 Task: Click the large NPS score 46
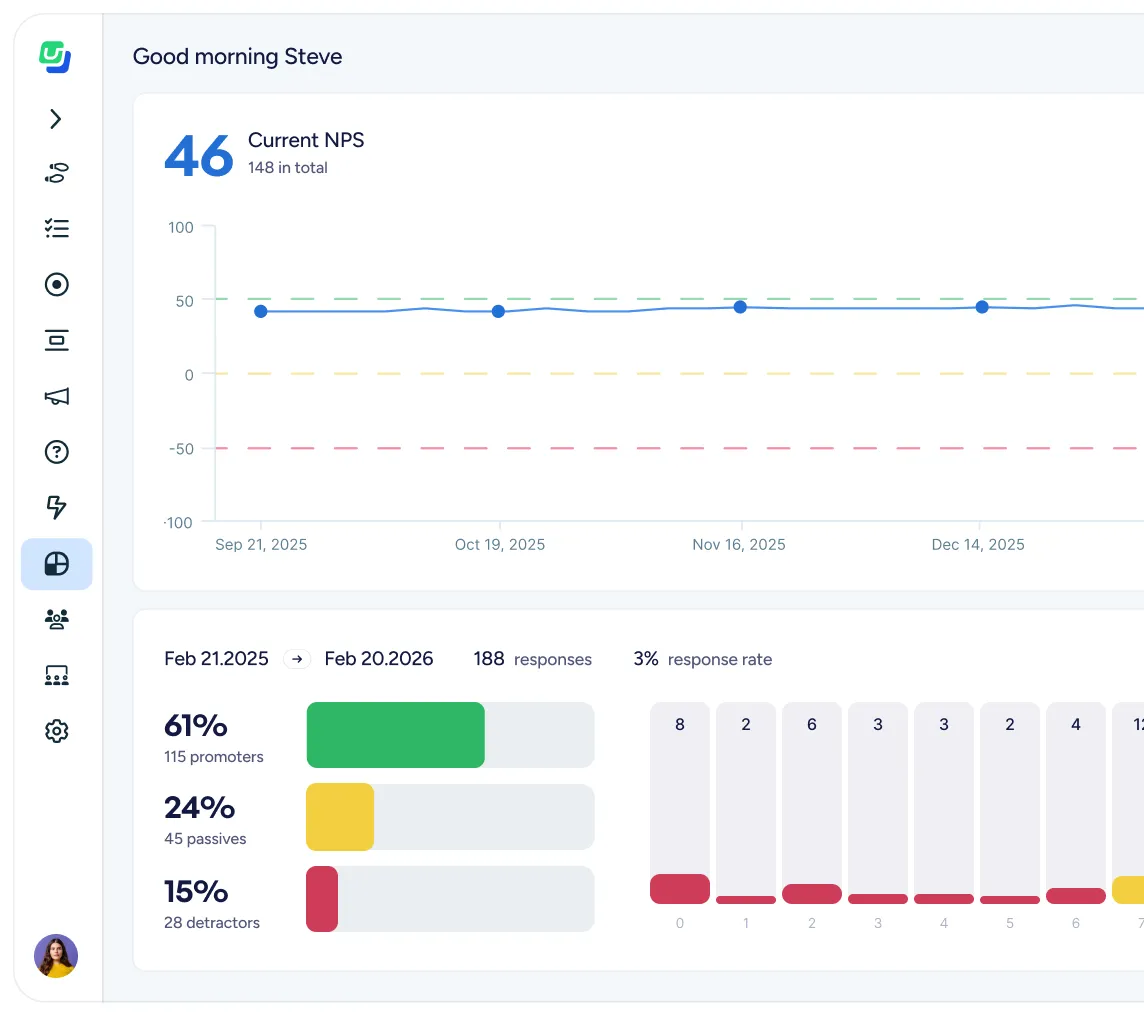tap(198, 155)
